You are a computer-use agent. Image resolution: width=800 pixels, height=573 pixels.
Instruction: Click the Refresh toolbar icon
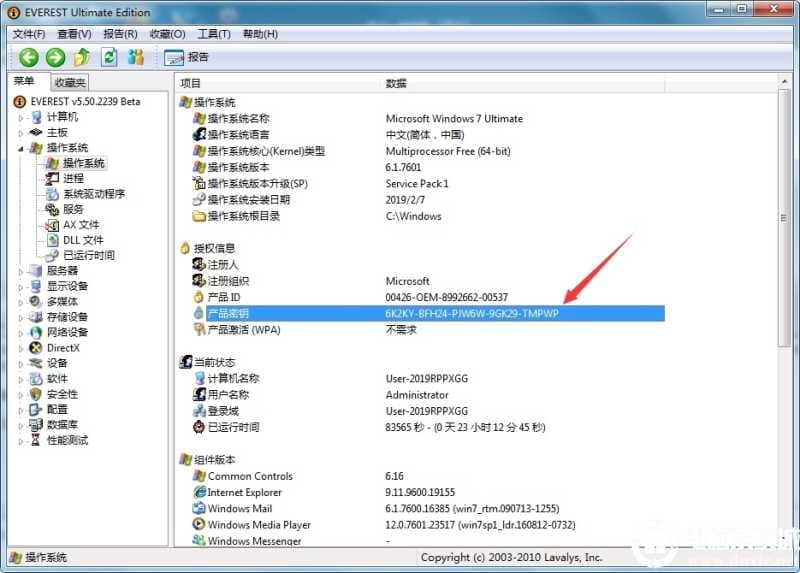pyautogui.click(x=109, y=57)
